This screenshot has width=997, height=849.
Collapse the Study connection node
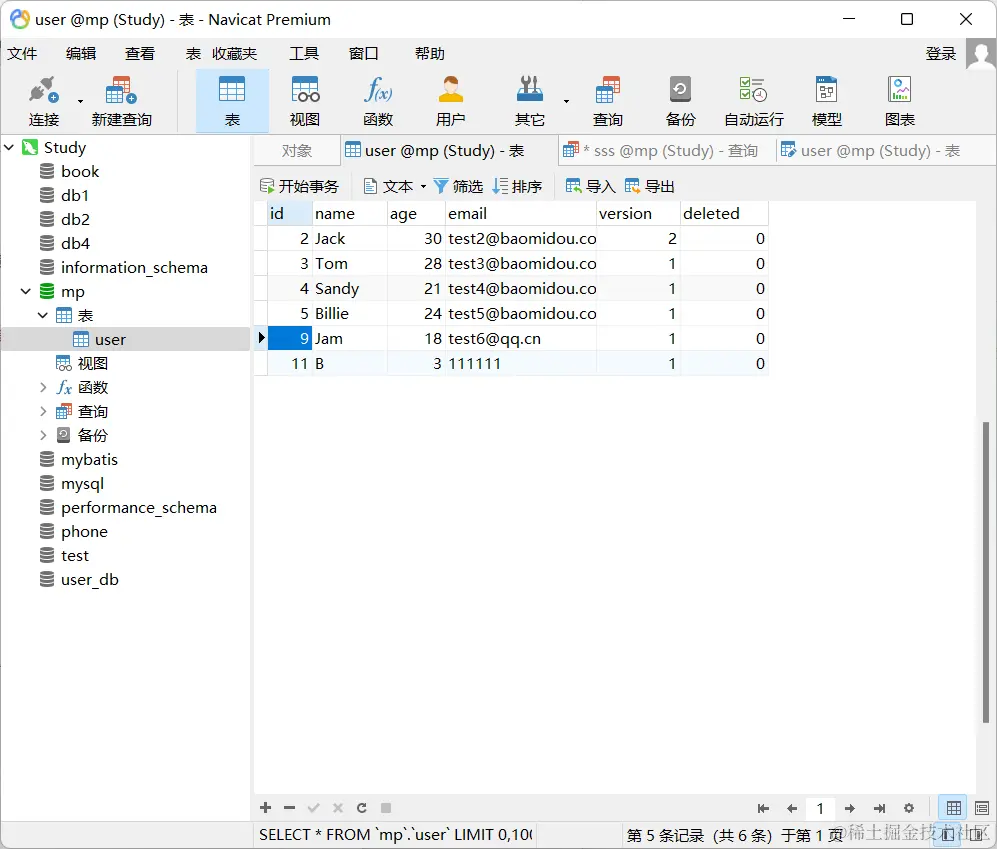coord(10,148)
